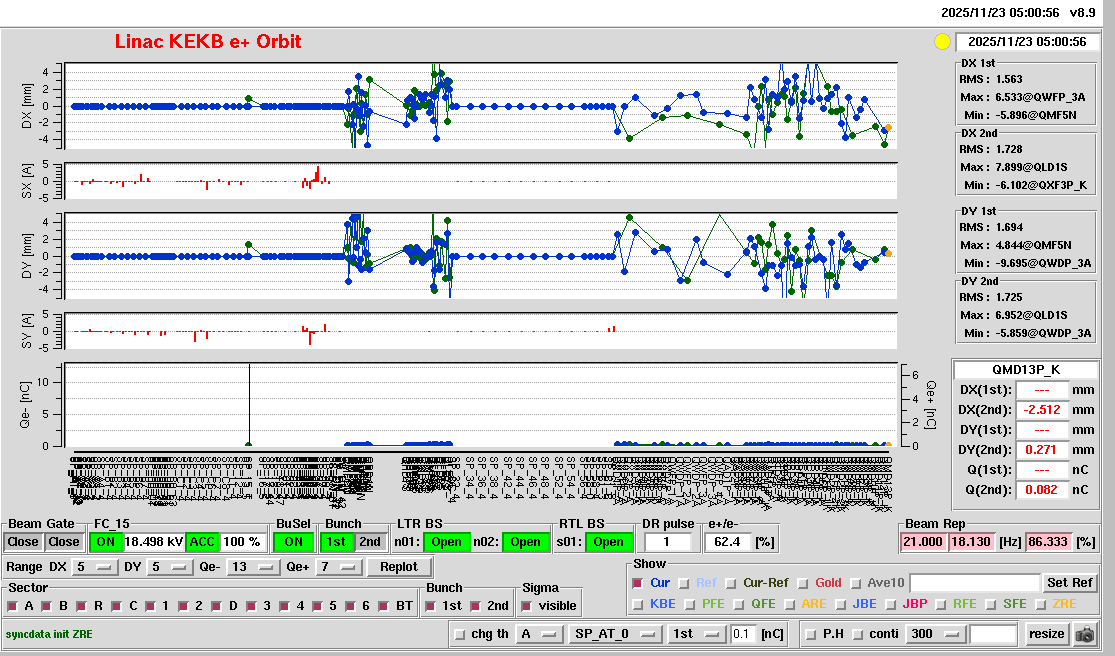1115x656 pixels.
Task: Click the Set Ref button
Action: pos(1069,583)
